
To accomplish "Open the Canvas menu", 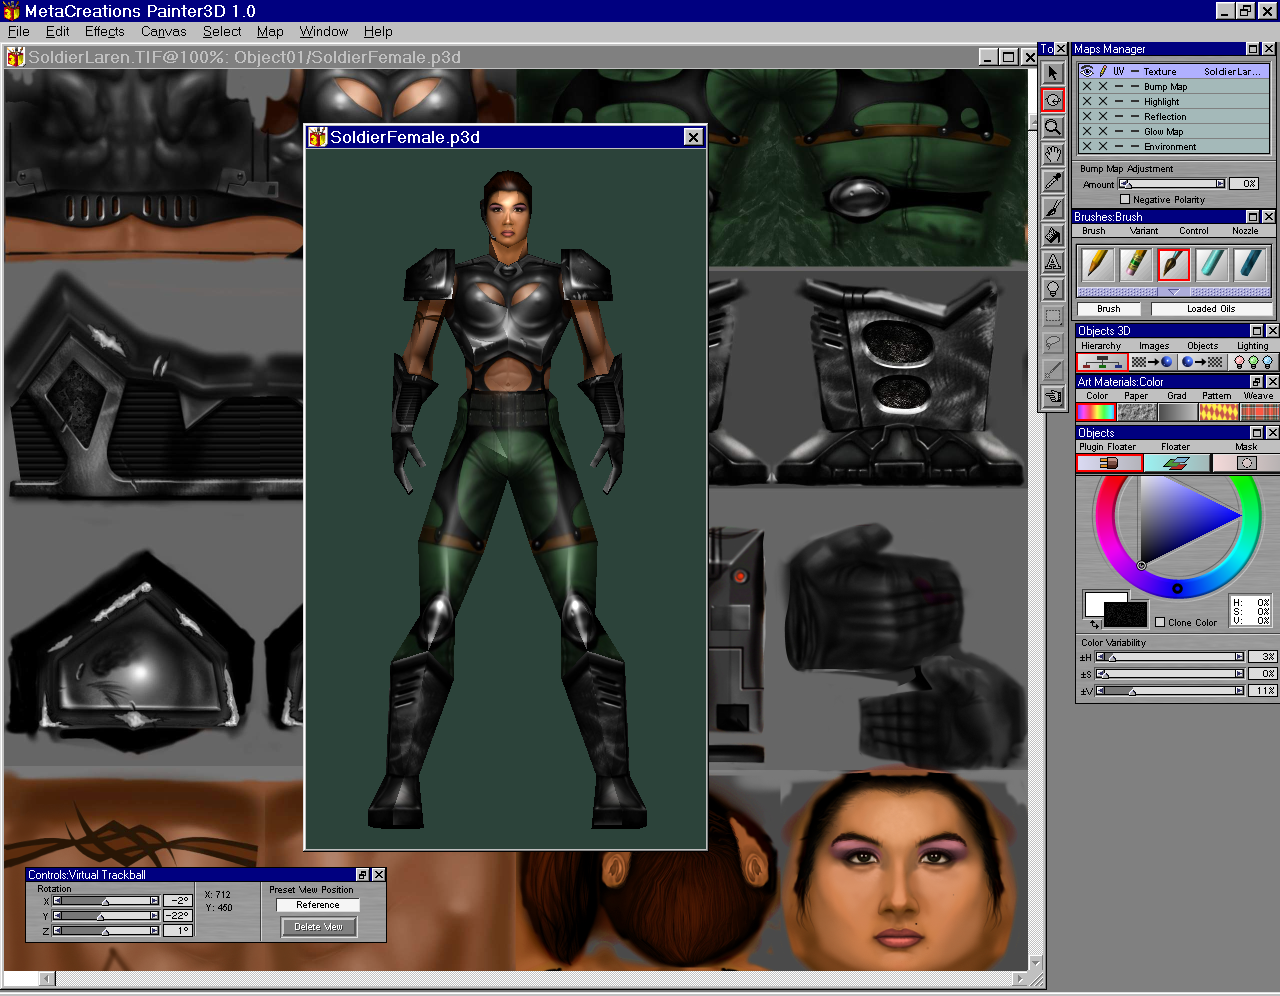I will point(164,32).
